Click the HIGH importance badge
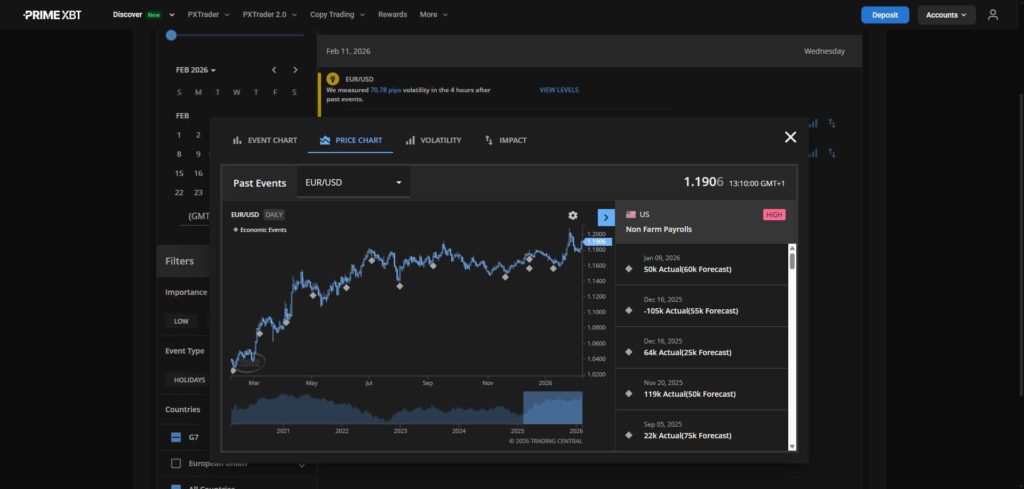 click(x=774, y=215)
